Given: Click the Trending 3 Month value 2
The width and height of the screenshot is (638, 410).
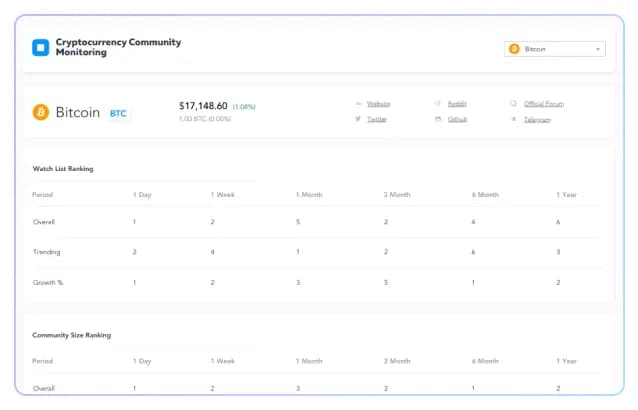Looking at the screenshot, I should coord(386,252).
